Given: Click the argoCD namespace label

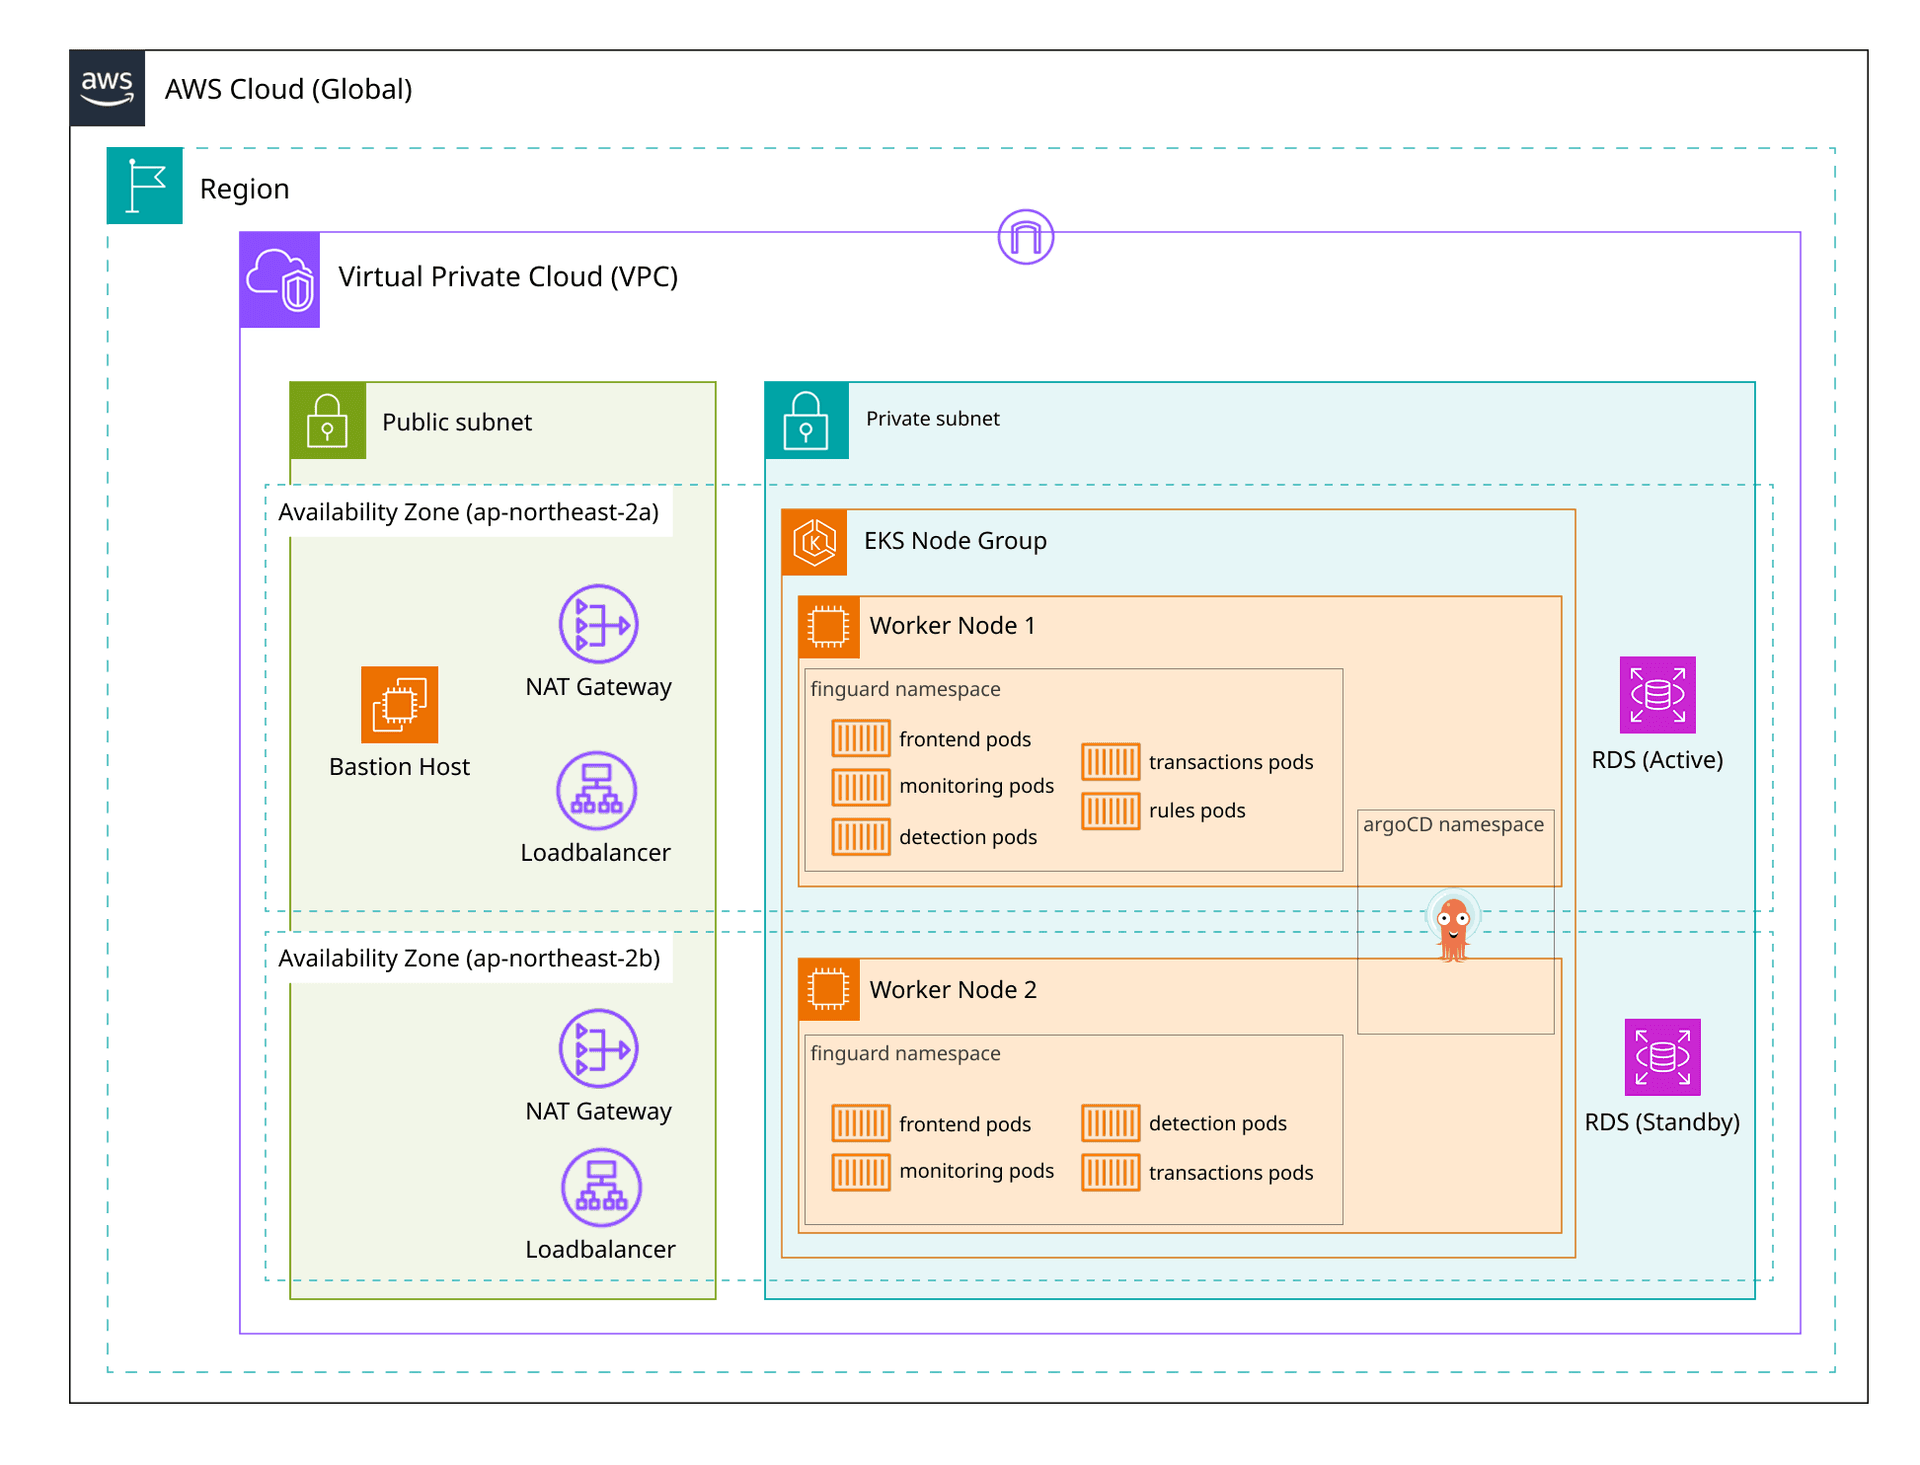Looking at the screenshot, I should coord(1453,824).
